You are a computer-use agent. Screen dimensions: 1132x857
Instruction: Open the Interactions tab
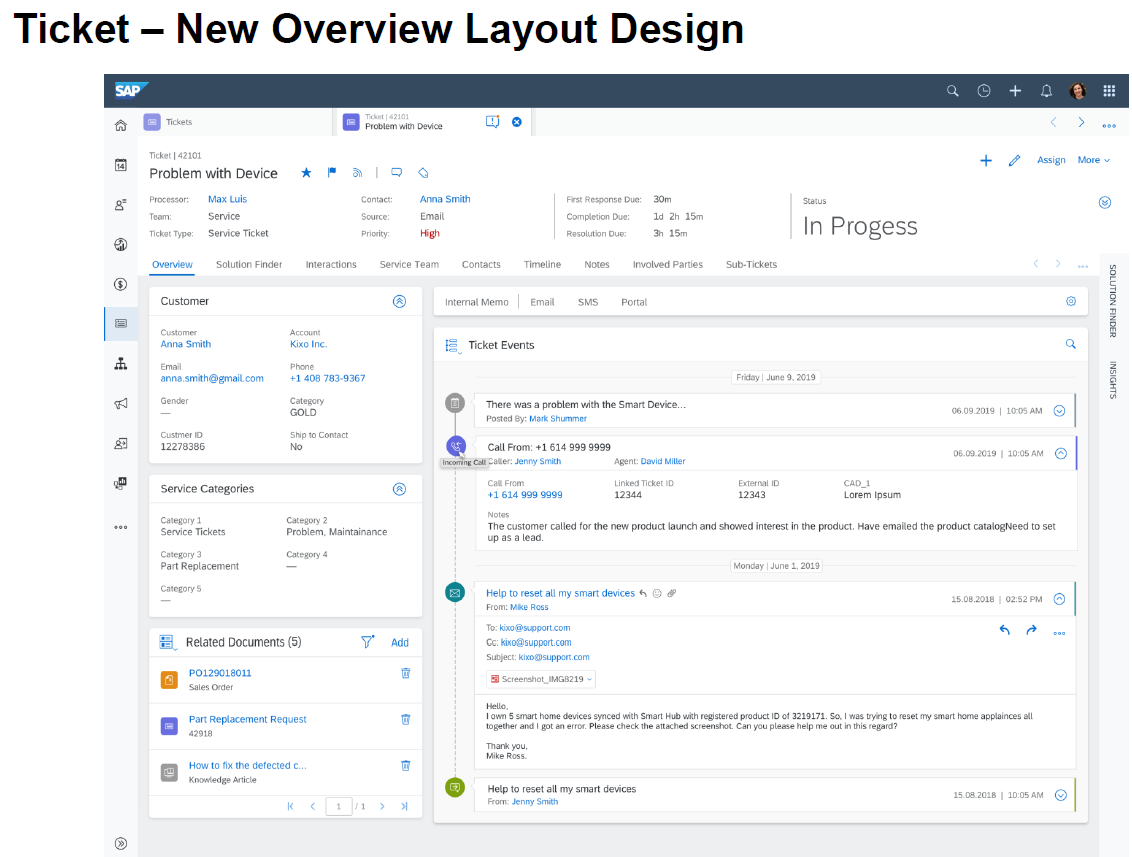pos(331,264)
